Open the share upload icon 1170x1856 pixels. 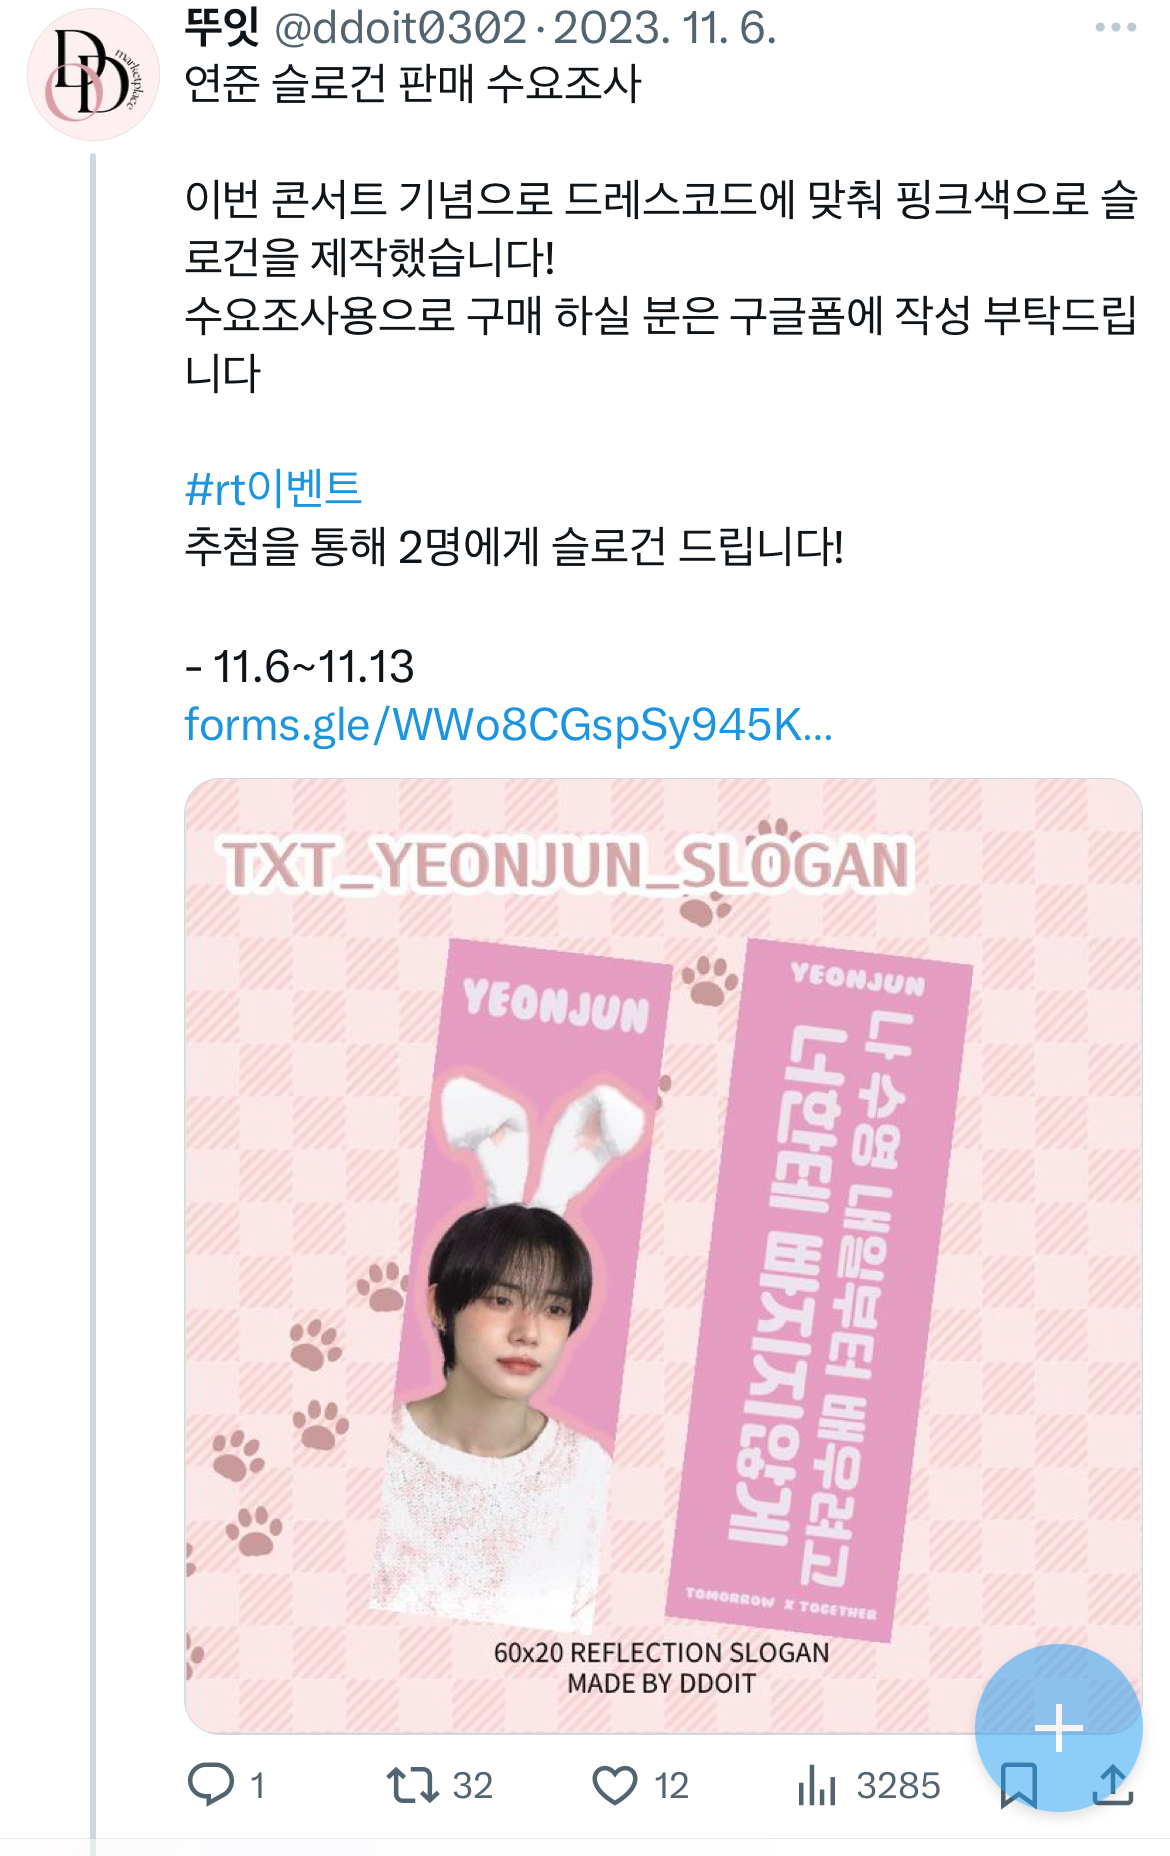coord(1113,1785)
